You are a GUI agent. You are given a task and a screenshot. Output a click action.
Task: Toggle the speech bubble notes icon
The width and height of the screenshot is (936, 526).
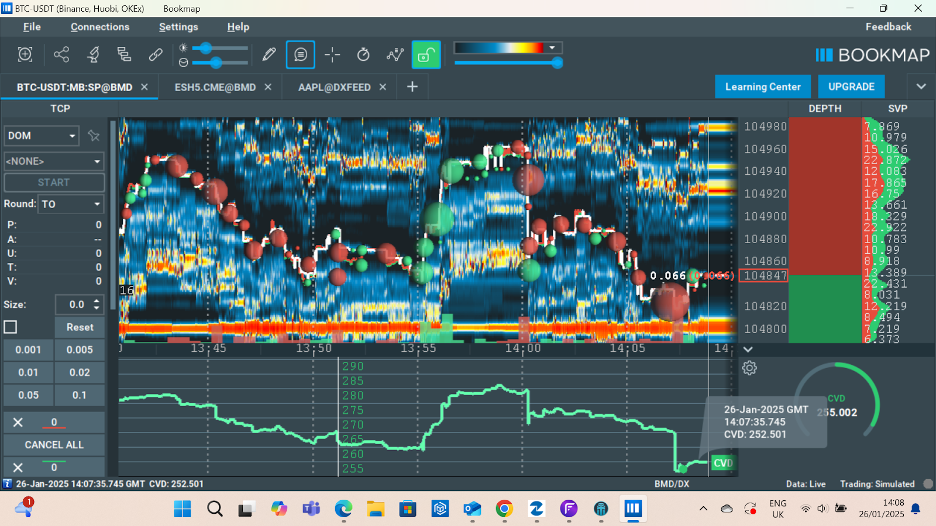point(300,54)
